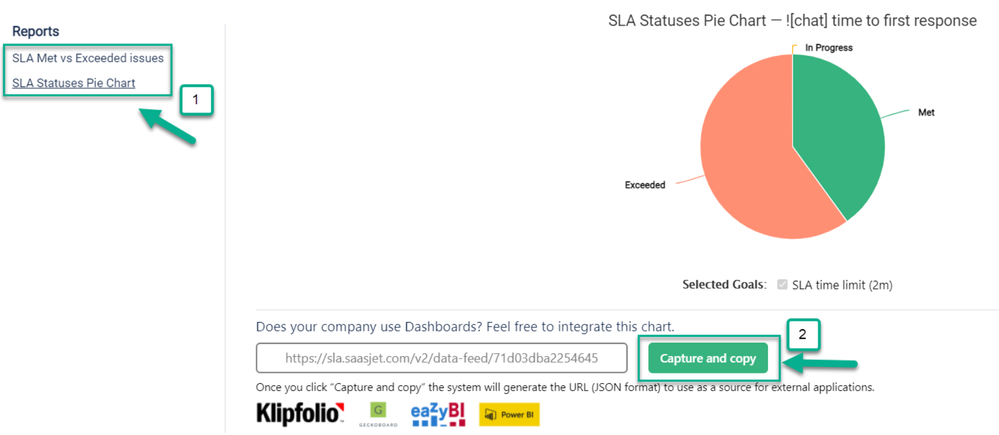Click the Met chart label
The image size is (999, 435).
pos(926,113)
